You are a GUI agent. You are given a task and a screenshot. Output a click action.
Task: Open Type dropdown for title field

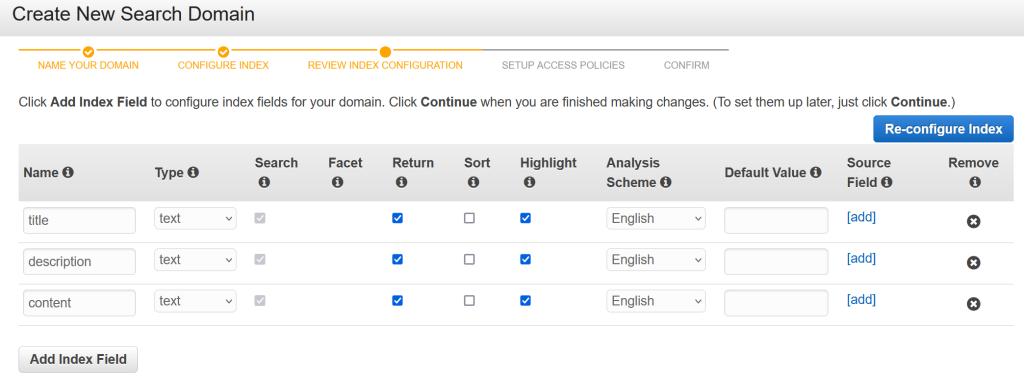click(x=195, y=219)
